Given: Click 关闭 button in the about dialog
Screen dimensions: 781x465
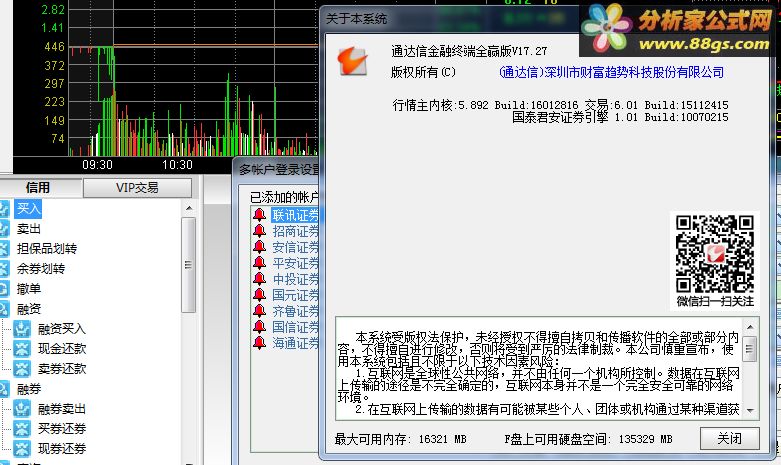Looking at the screenshot, I should (x=730, y=439).
